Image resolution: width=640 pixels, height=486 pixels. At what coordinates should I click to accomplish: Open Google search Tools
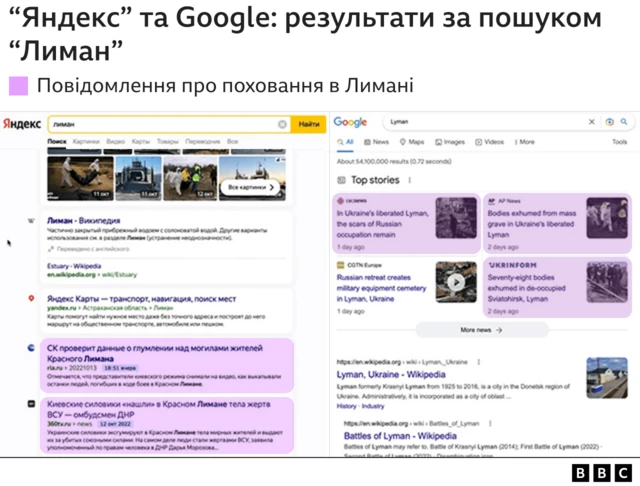coord(619,142)
